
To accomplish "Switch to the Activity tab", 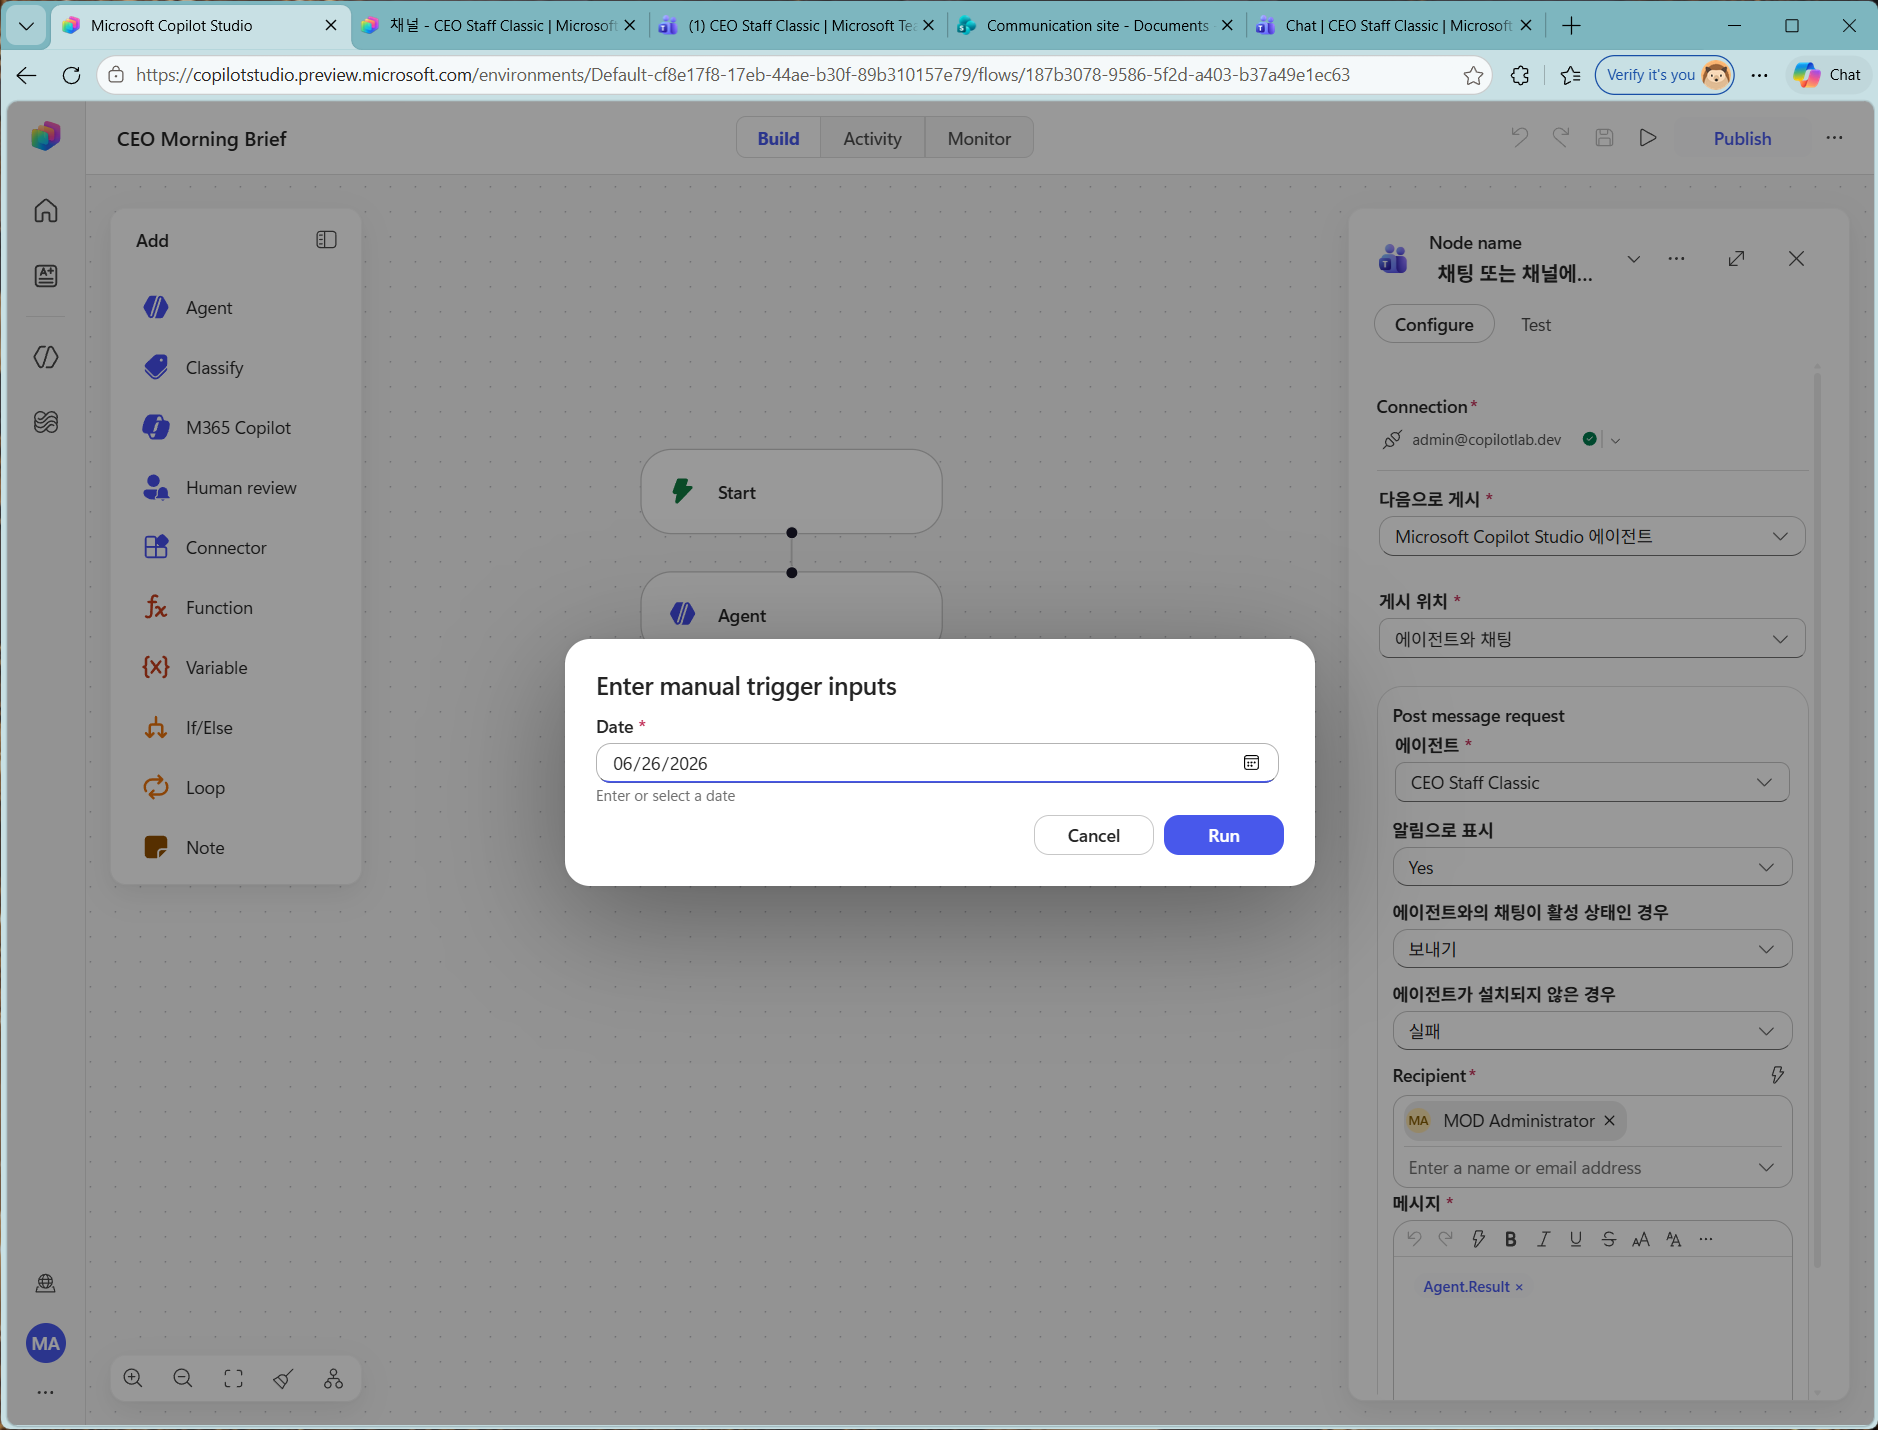I will click(872, 138).
